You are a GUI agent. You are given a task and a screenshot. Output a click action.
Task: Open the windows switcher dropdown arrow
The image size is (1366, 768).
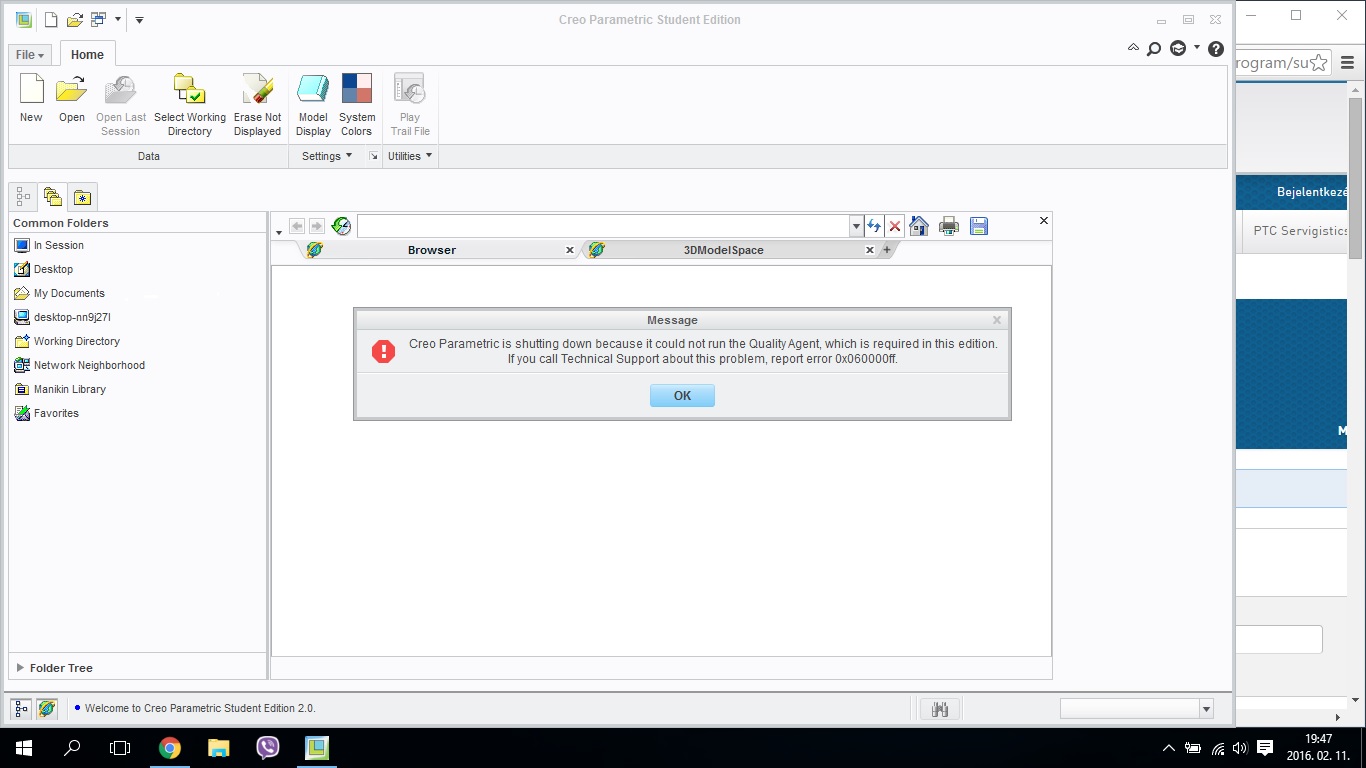coord(118,19)
